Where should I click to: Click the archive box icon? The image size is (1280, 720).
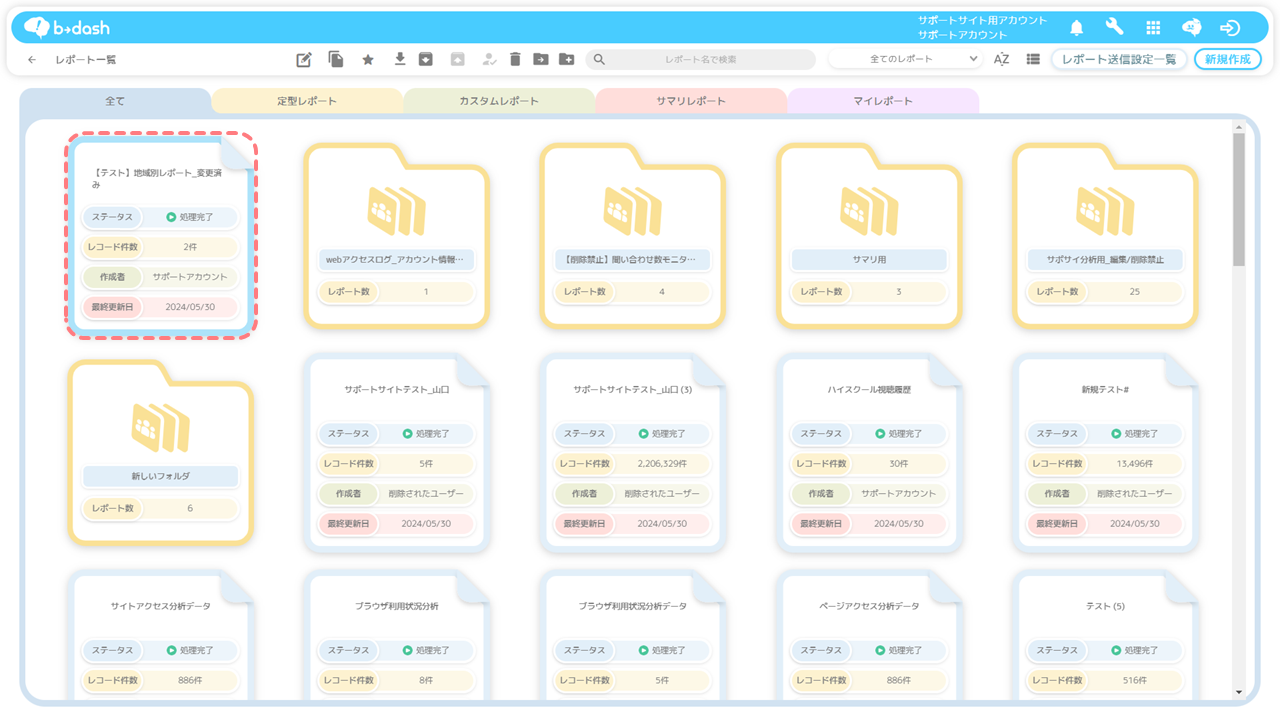[x=425, y=60]
